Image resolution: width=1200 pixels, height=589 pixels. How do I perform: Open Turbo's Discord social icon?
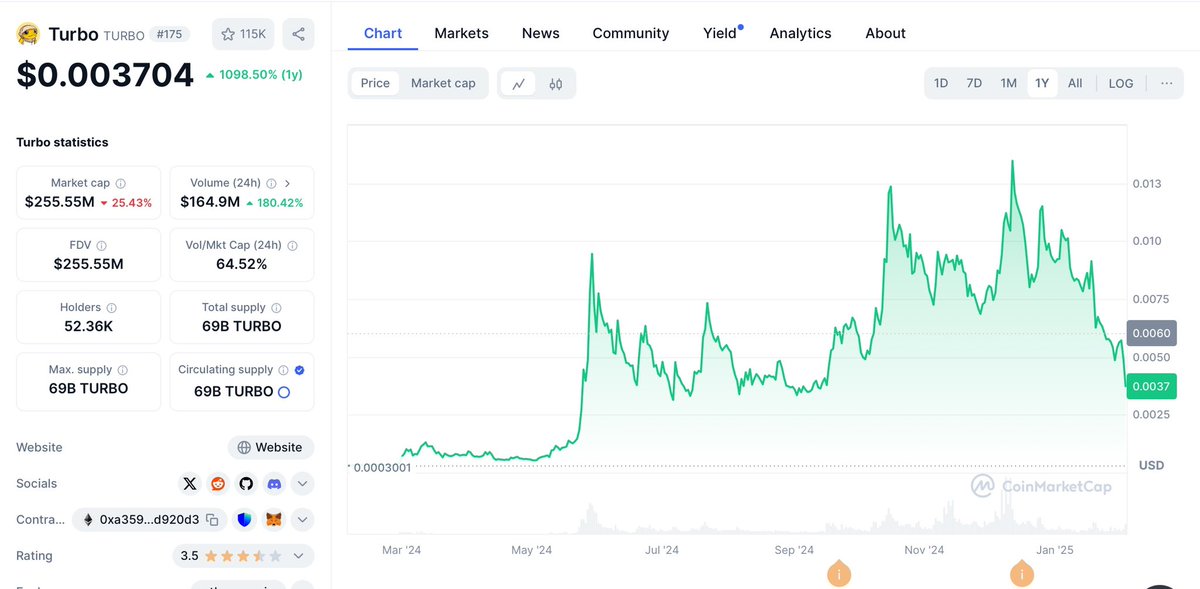coord(274,484)
